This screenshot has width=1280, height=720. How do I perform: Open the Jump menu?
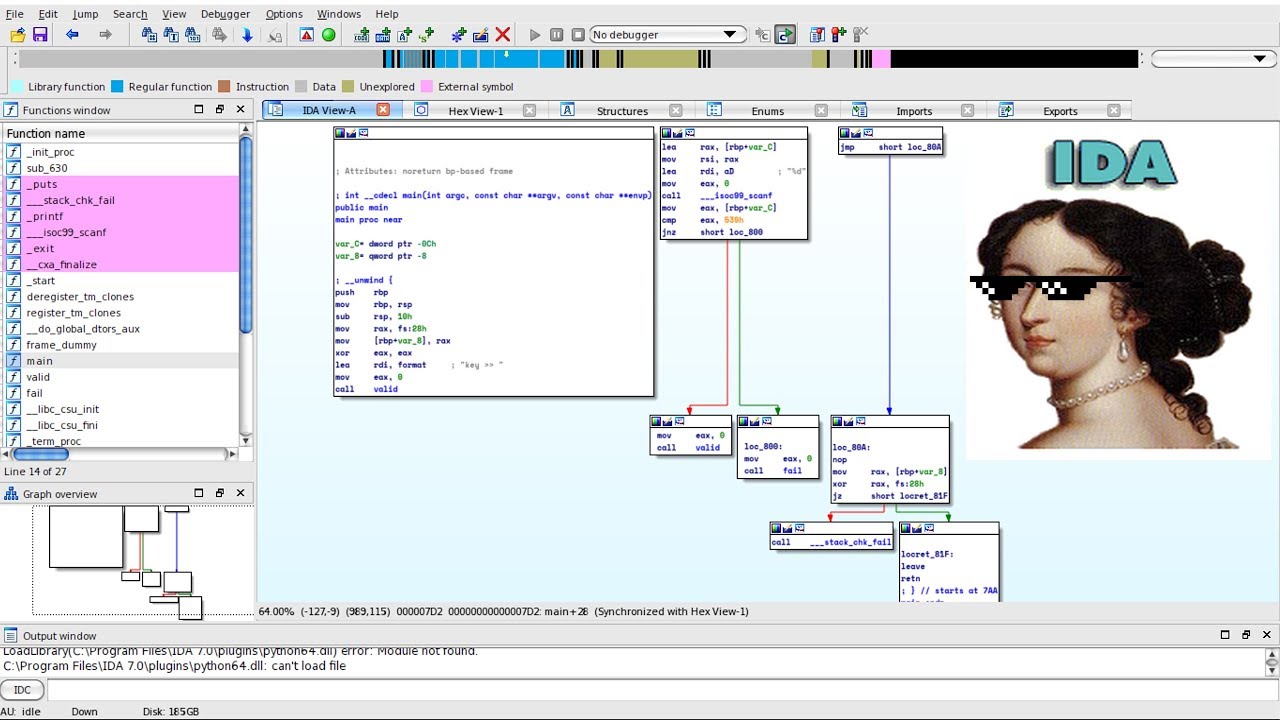(x=85, y=14)
